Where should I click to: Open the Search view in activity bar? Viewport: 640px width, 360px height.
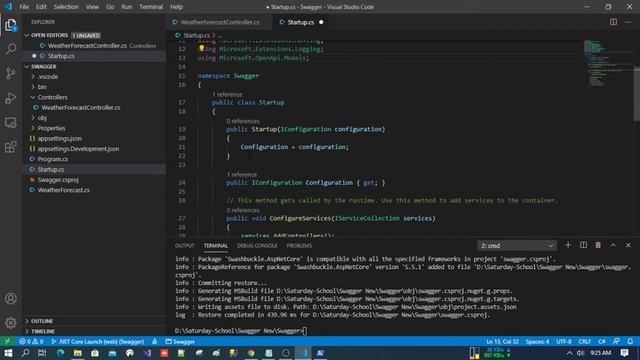click(11, 49)
